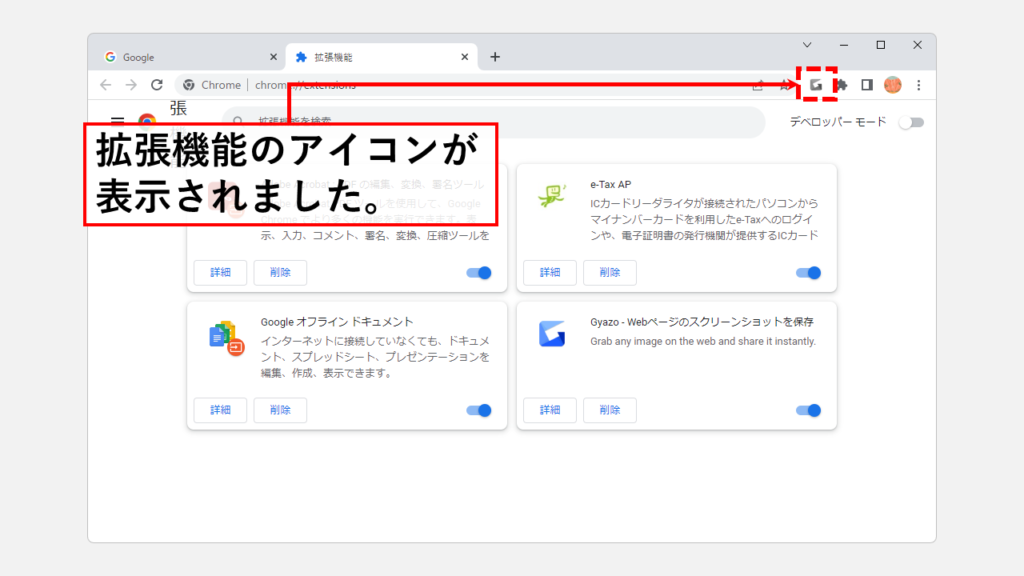
Task: Open Chrome's three-dot main menu
Action: coord(918,85)
